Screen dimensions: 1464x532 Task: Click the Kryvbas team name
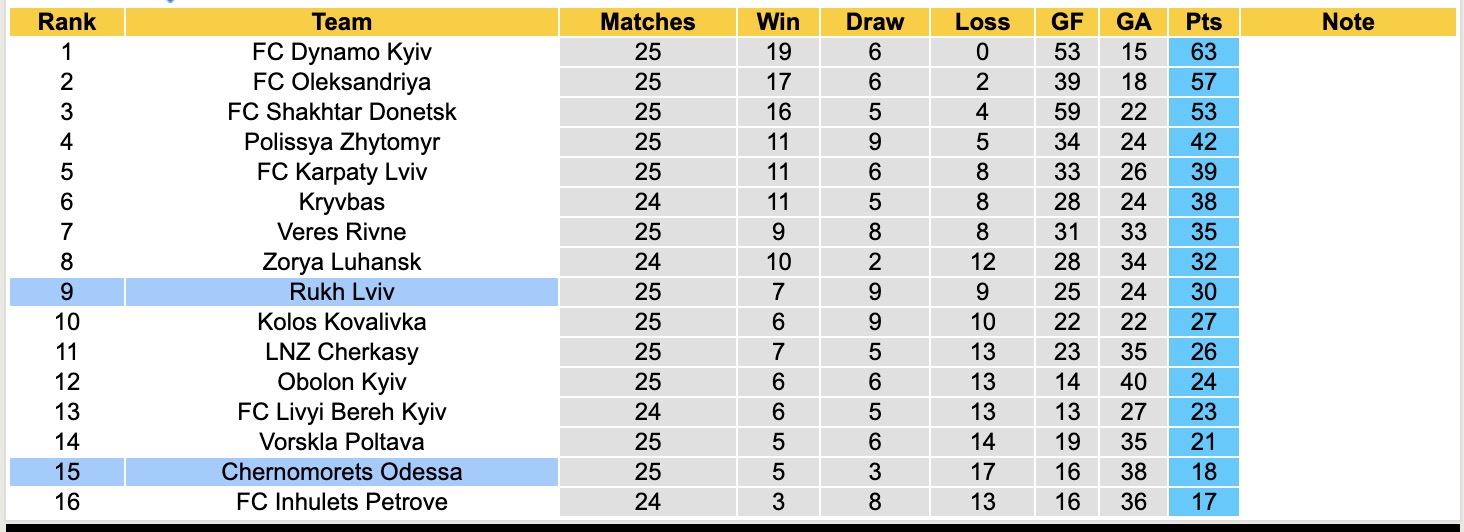click(341, 202)
